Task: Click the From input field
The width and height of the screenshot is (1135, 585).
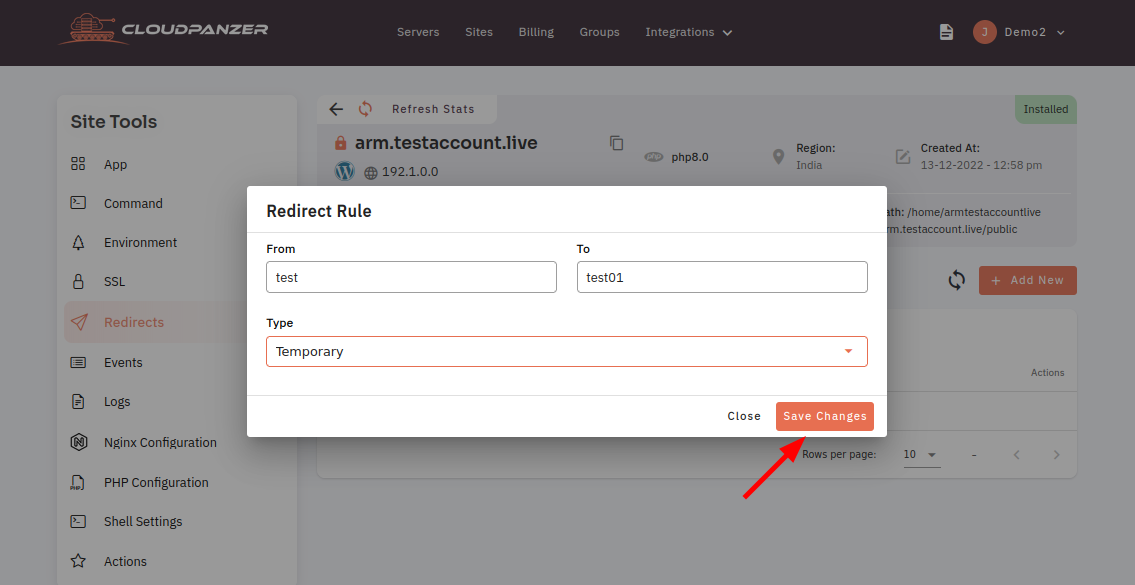Action: [x=411, y=277]
